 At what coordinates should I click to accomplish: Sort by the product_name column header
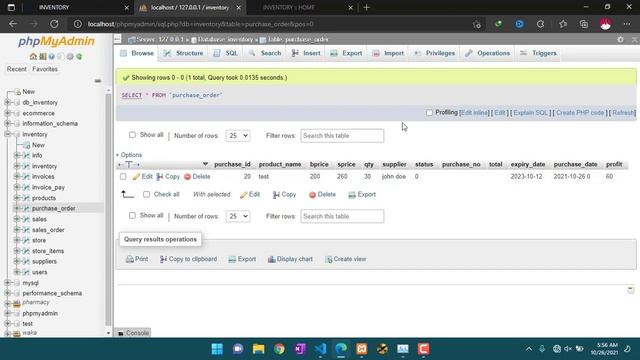[280, 164]
